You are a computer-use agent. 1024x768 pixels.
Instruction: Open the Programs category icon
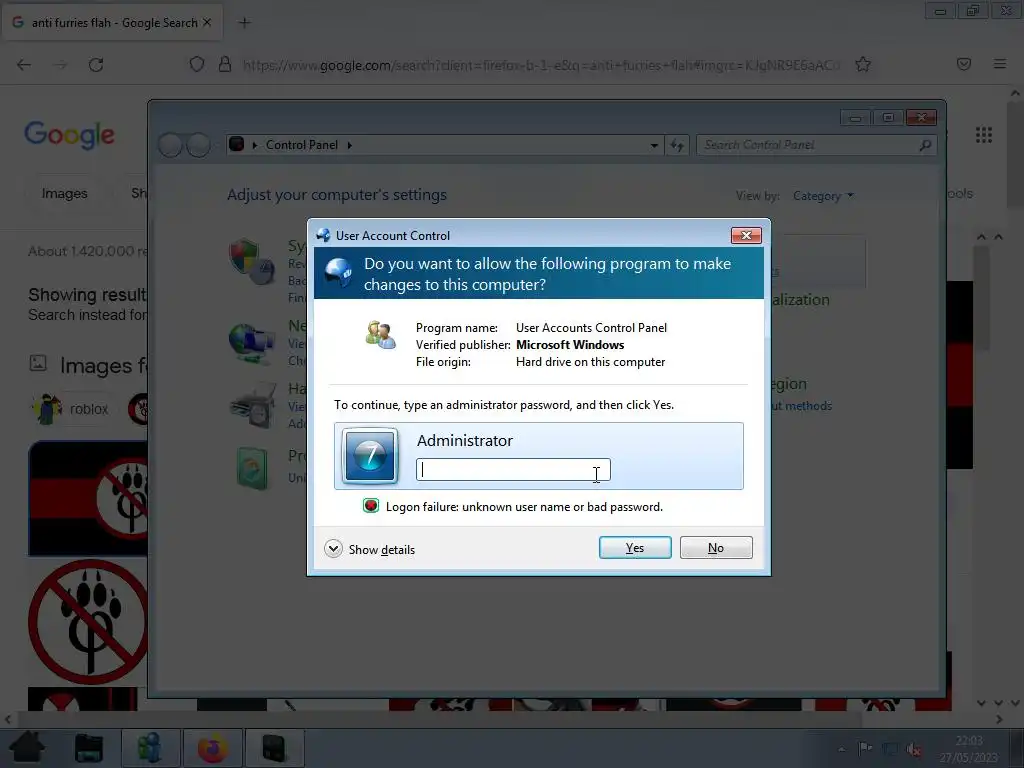[x=252, y=468]
